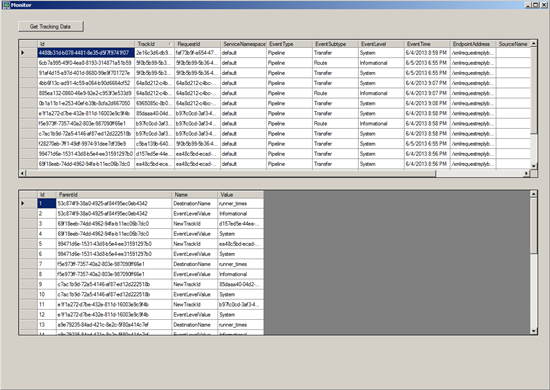Select the row header arrow beside lower grid Id 1
This screenshot has height=390, width=550.
[x=28, y=203]
